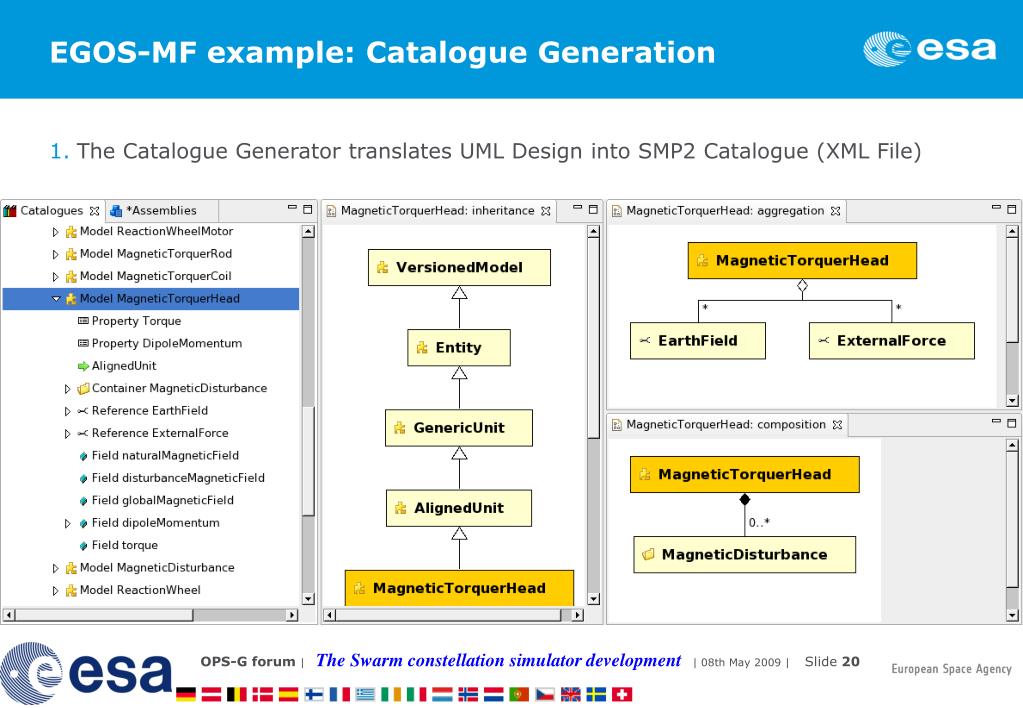Click the Assemblies tab icon

116,211
